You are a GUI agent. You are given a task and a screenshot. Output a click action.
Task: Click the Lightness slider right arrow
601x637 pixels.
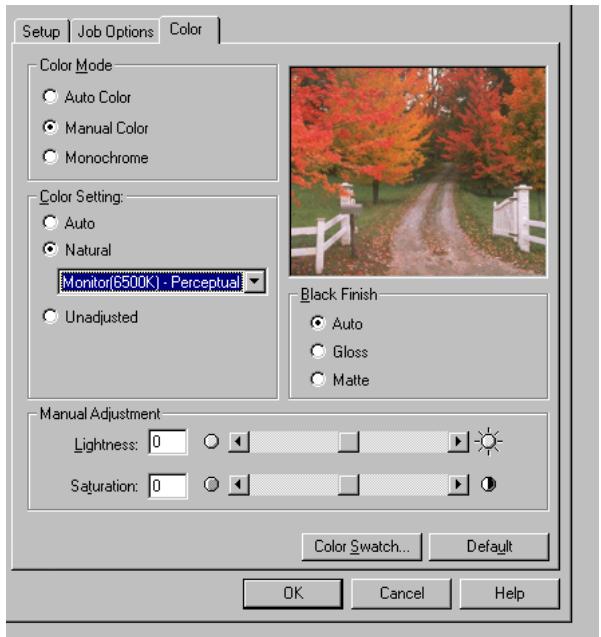tap(458, 442)
